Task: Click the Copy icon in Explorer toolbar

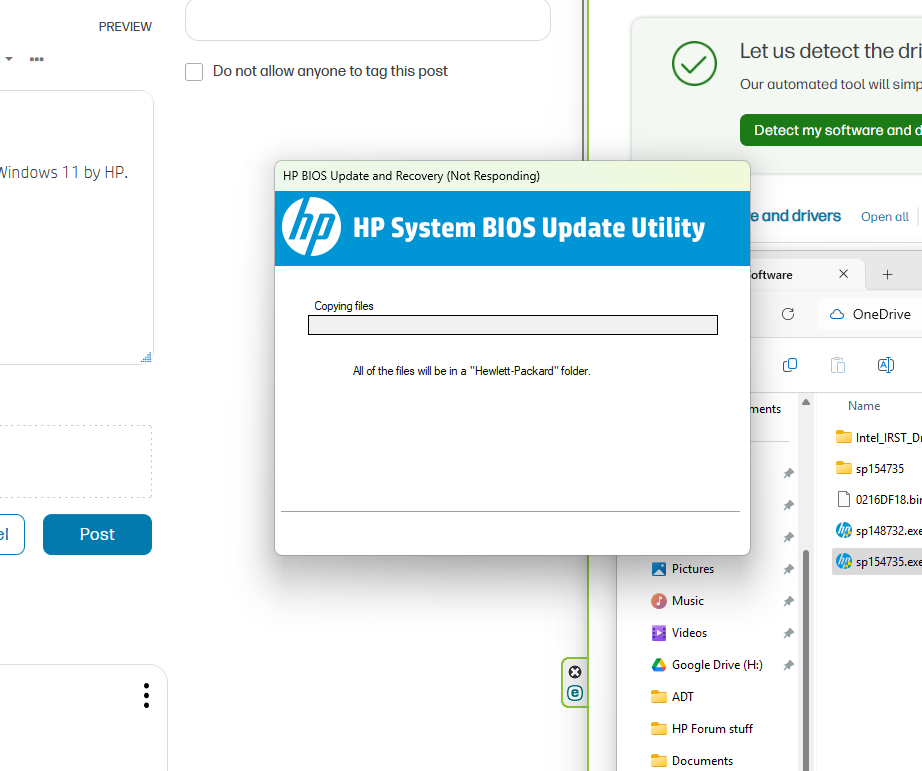Action: [x=790, y=365]
